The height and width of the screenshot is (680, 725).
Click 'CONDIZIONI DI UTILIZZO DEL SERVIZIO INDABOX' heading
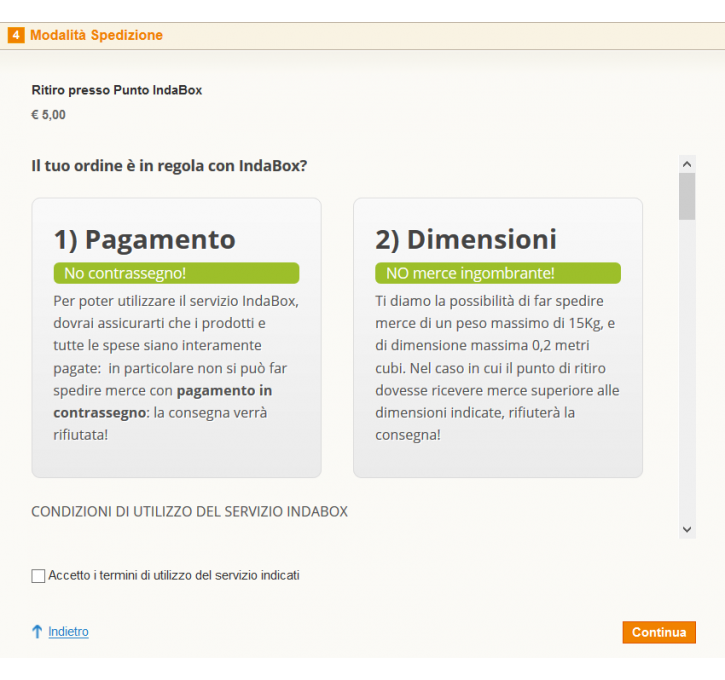click(x=190, y=512)
